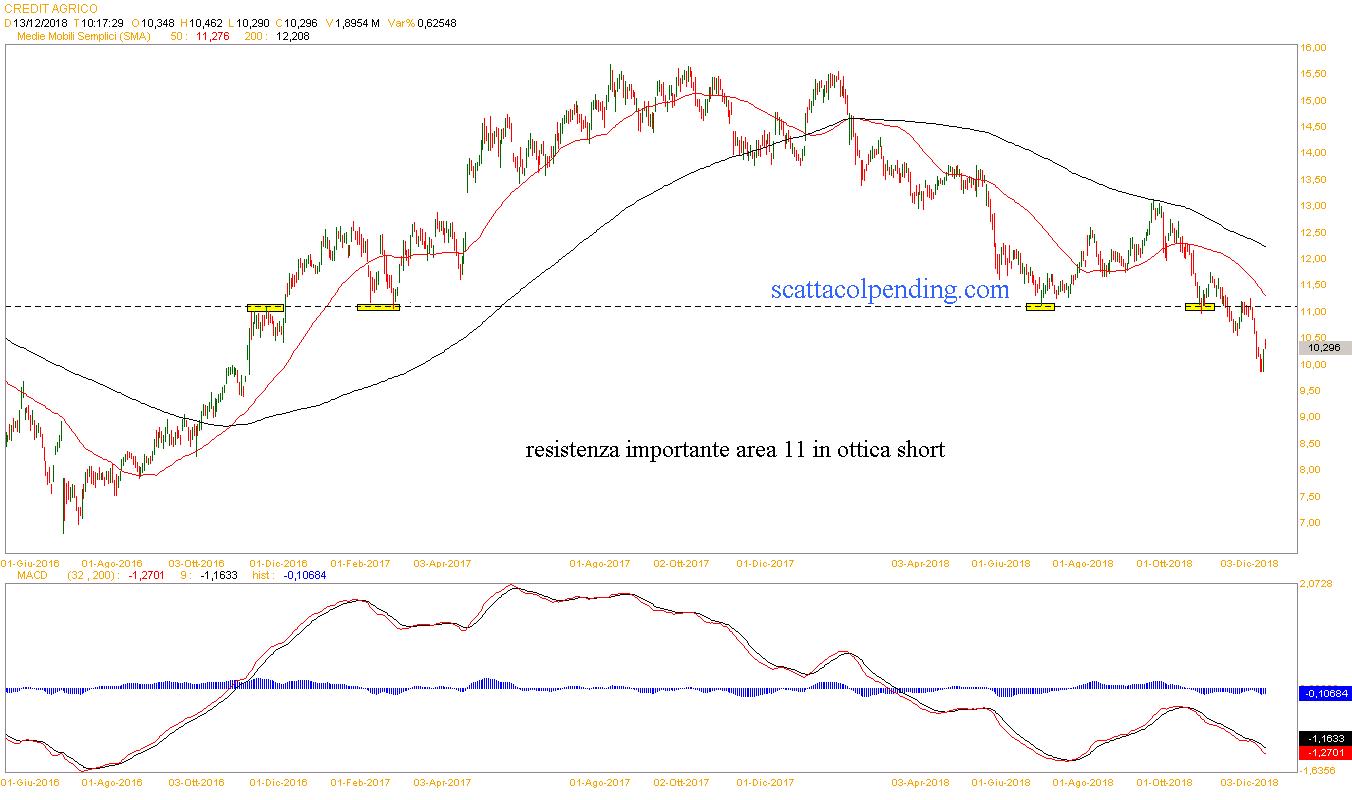Click the 16,00 level on price axis

pyautogui.click(x=1312, y=48)
